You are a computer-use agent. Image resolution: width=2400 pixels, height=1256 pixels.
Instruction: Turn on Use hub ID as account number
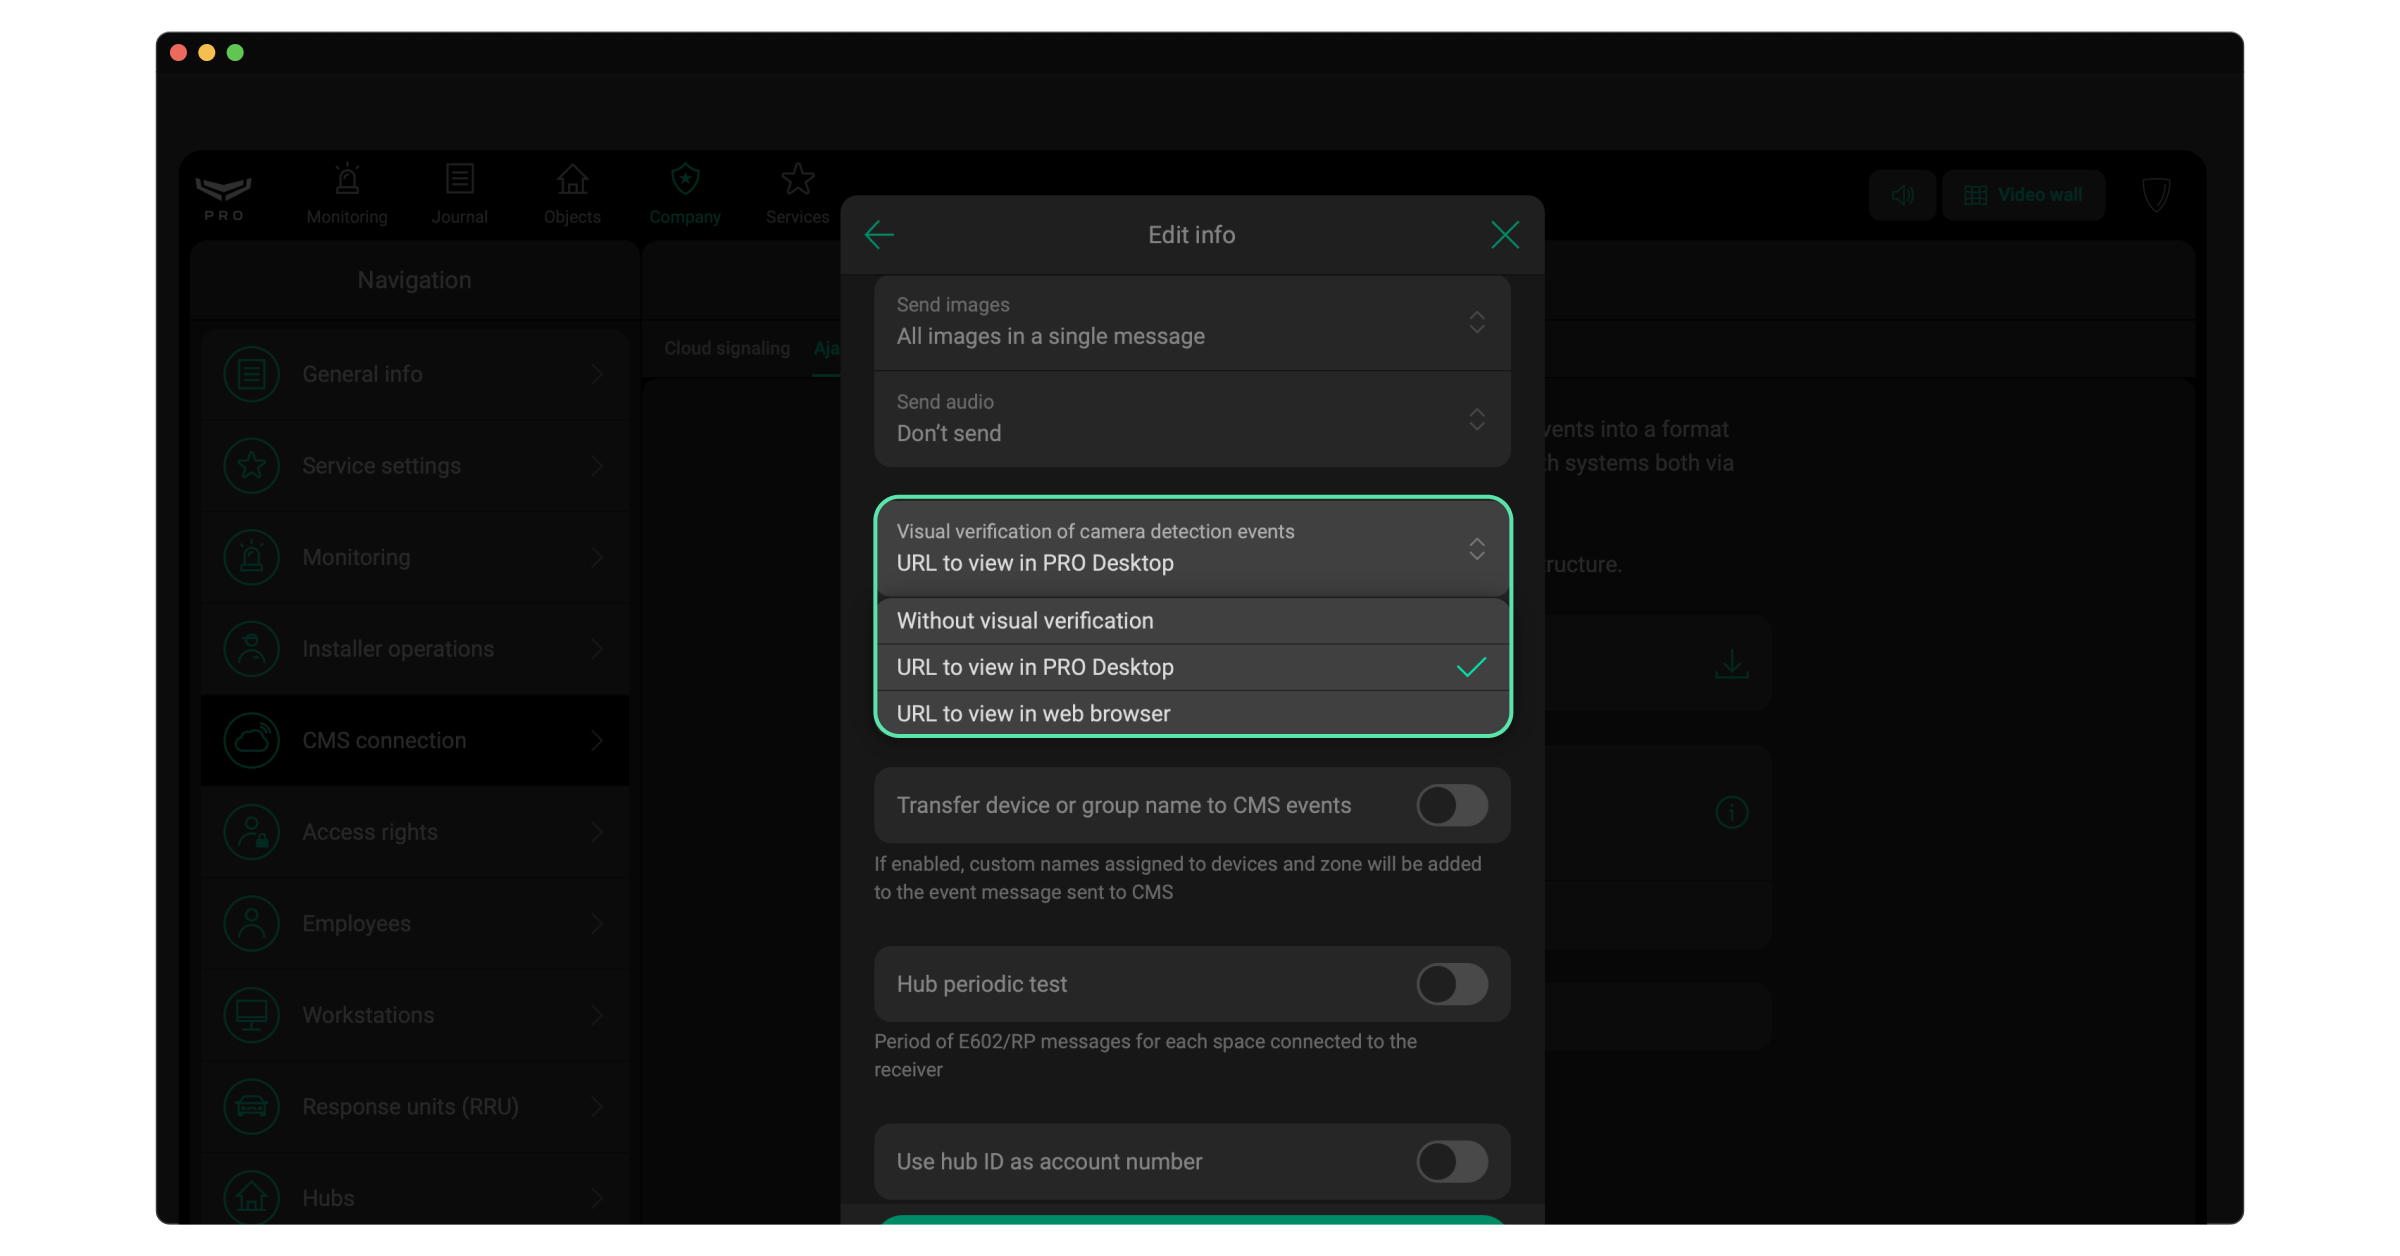1451,1162
